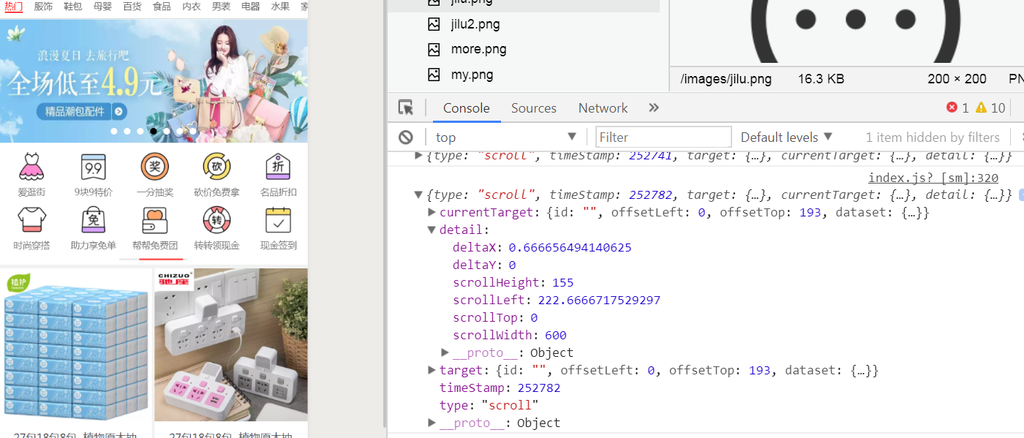Viewport: 1024px width, 438px height.
Task: Select the 电器 category tab
Action: pos(250,7)
